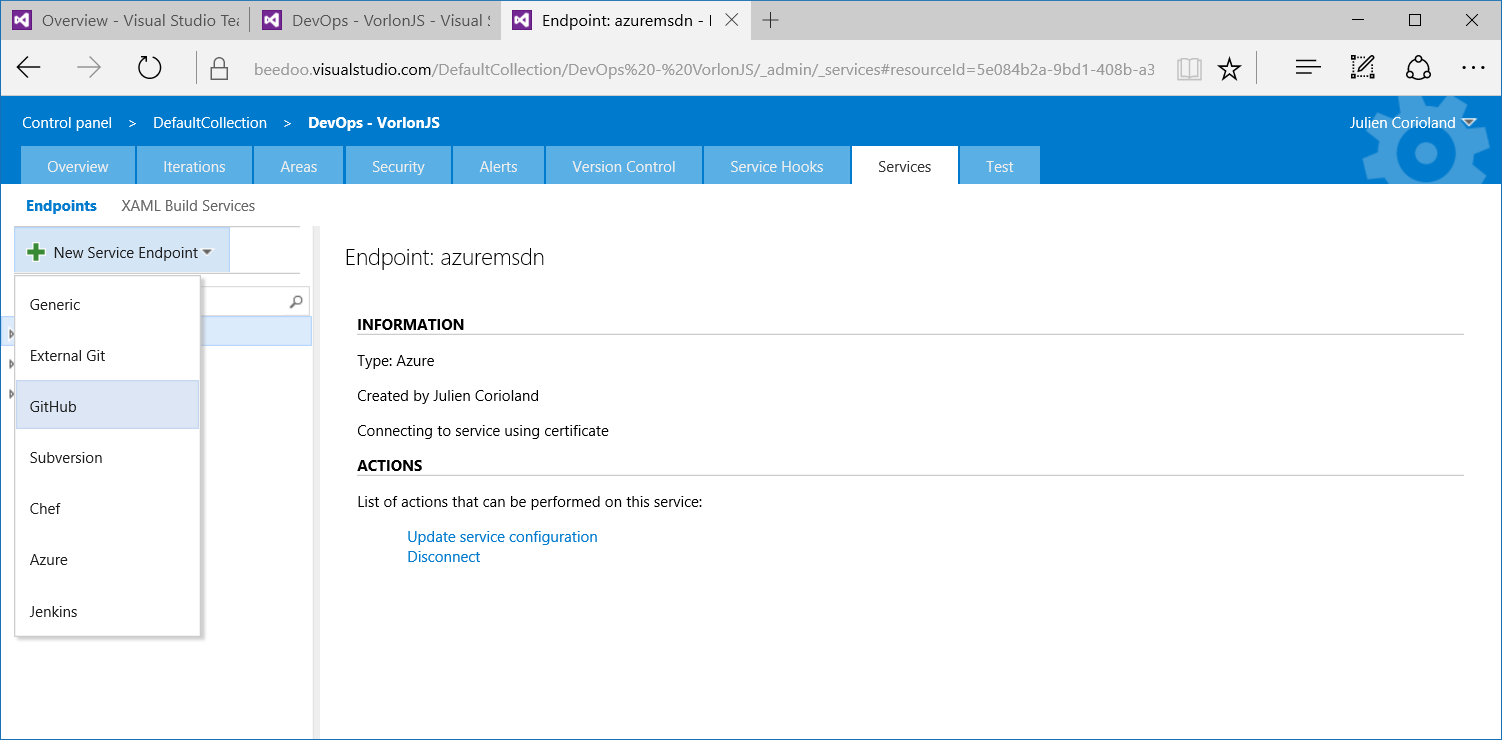The image size is (1502, 740).
Task: Open the New Service Endpoint dropdown arrow
Action: tap(208, 252)
